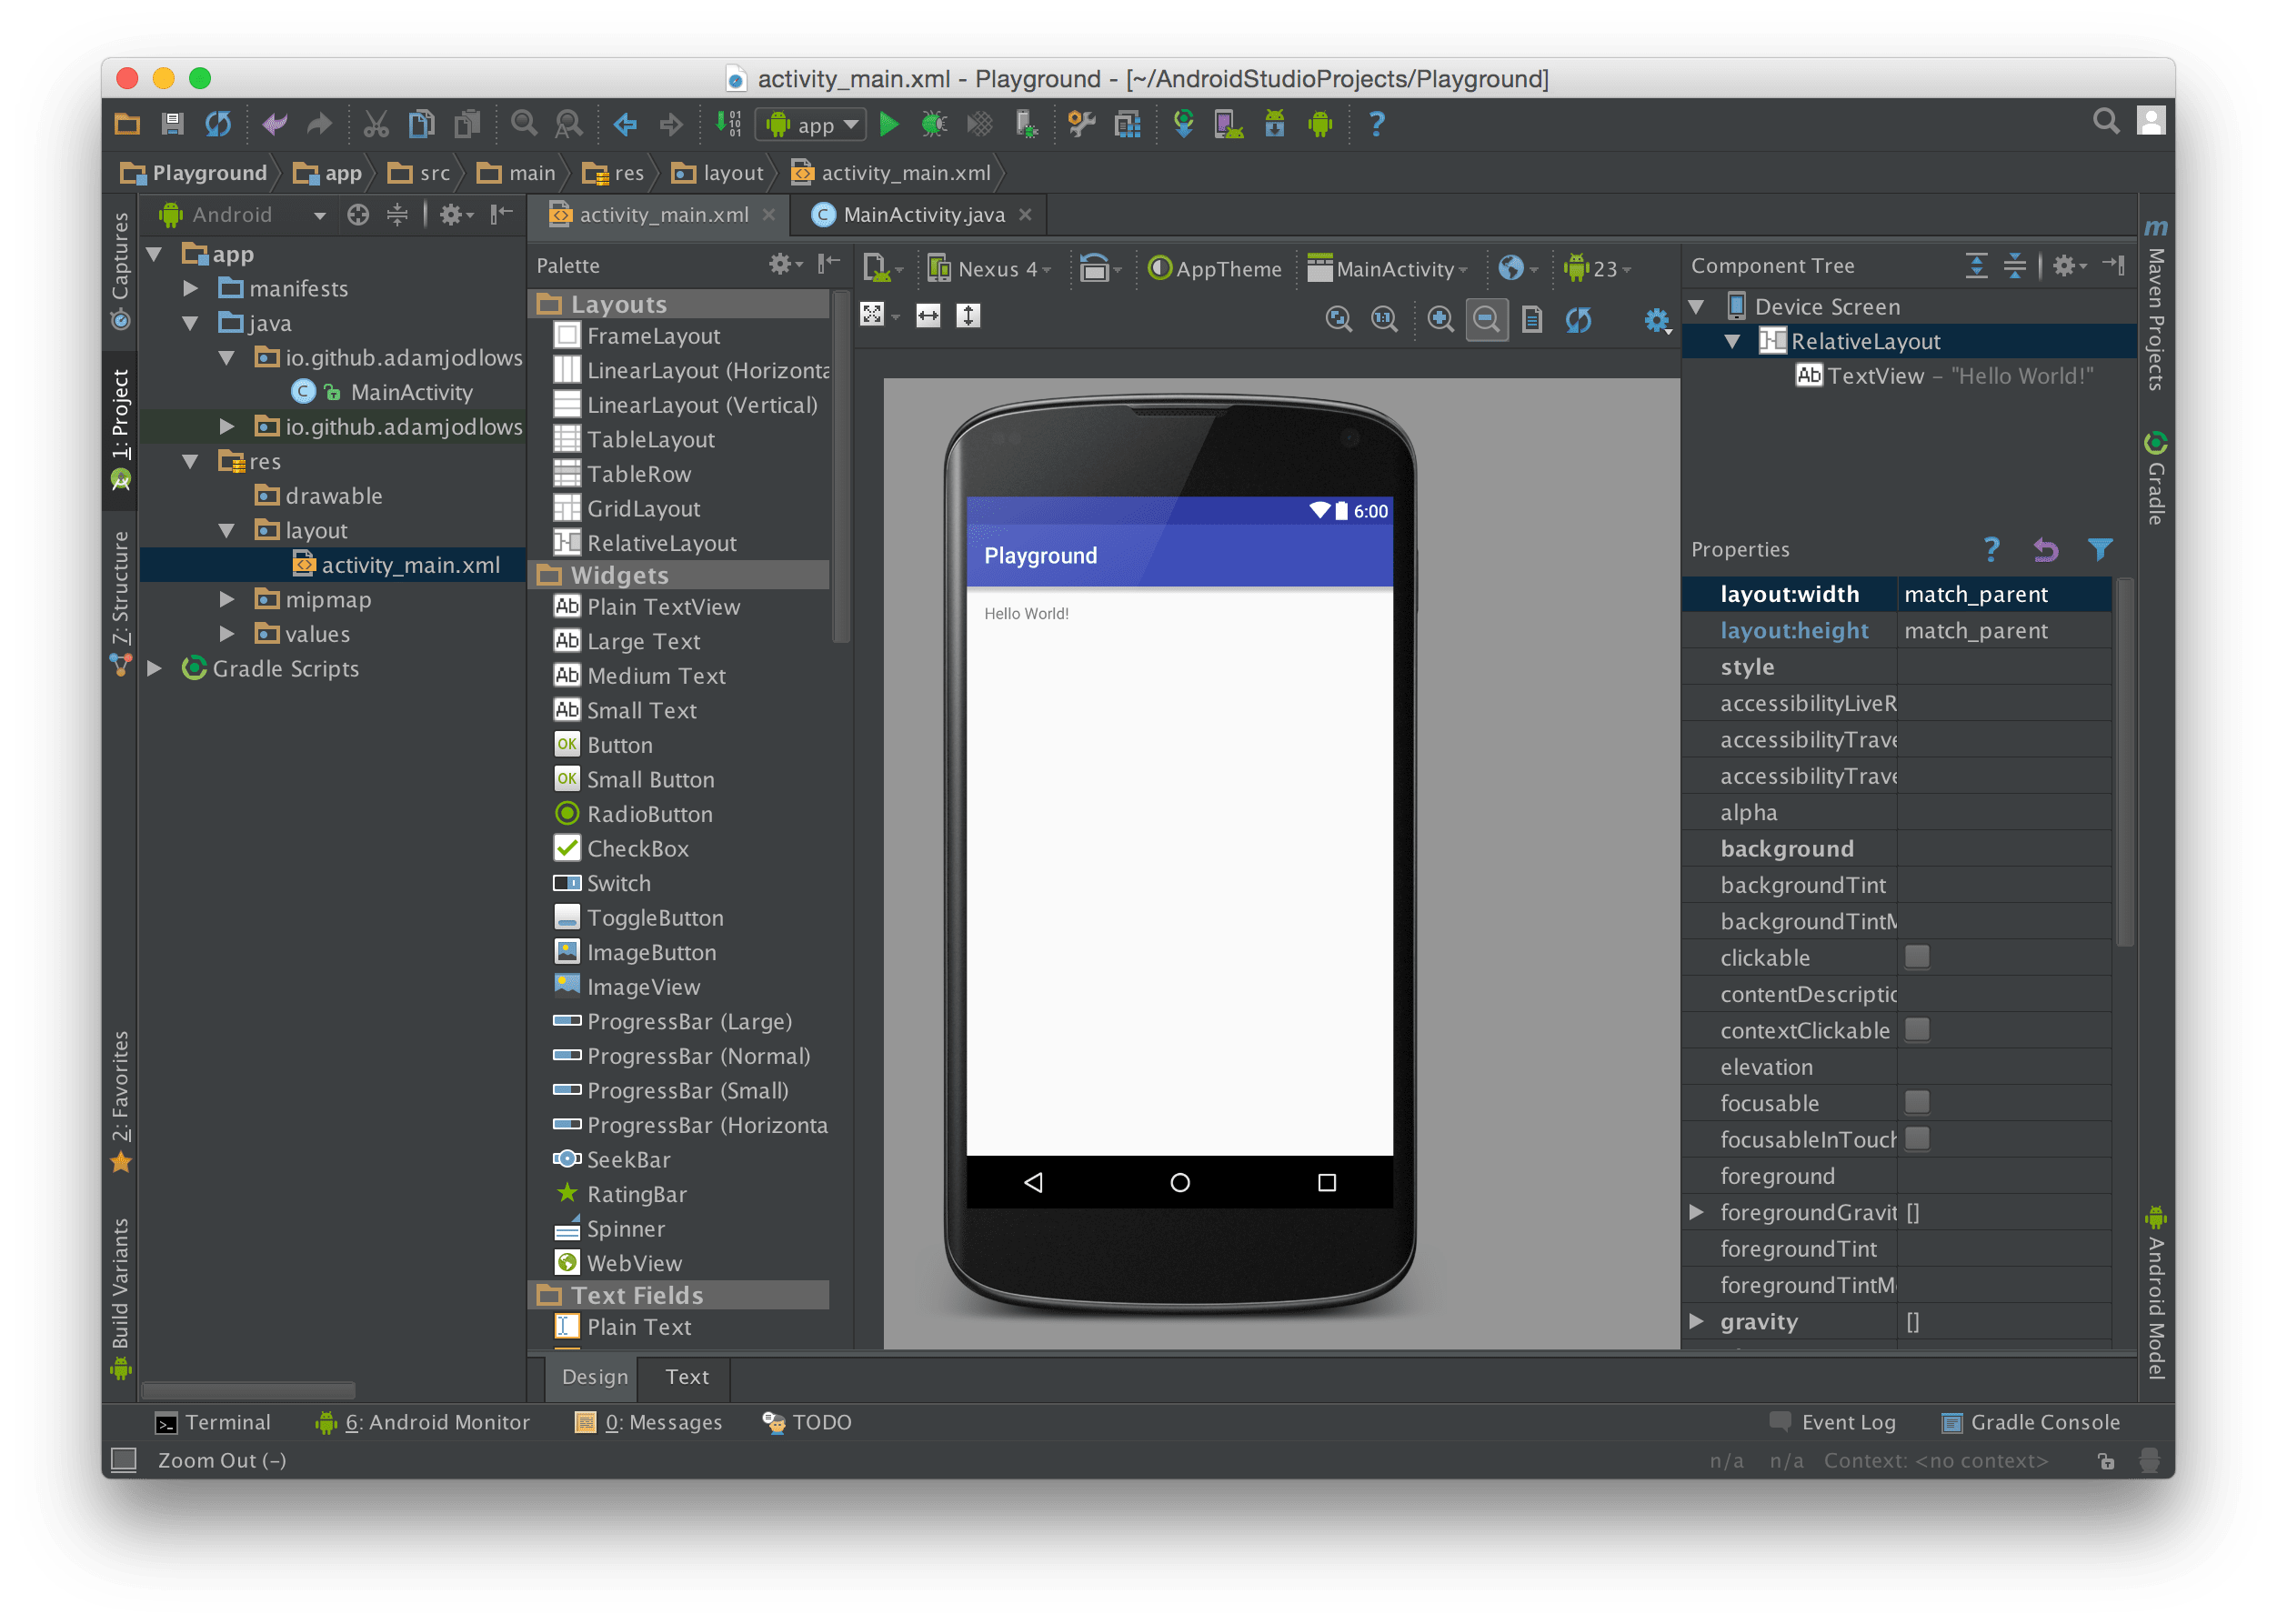Run the app with the green play icon

coord(888,124)
